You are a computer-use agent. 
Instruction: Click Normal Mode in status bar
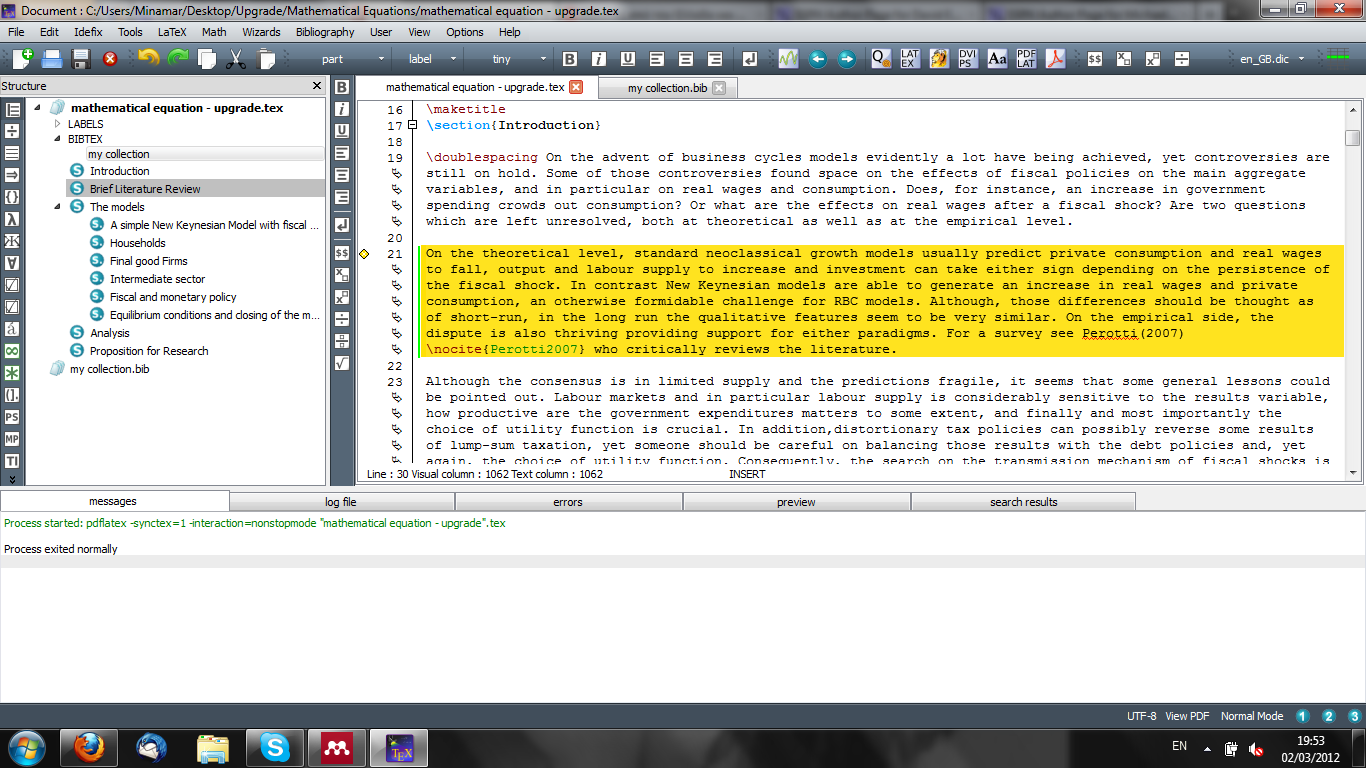coord(1252,716)
